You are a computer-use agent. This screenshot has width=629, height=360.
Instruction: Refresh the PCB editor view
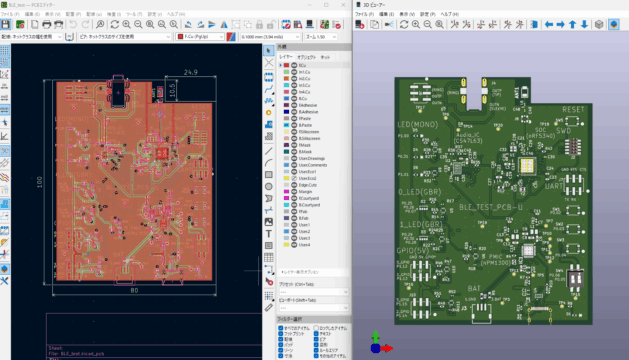point(114,24)
